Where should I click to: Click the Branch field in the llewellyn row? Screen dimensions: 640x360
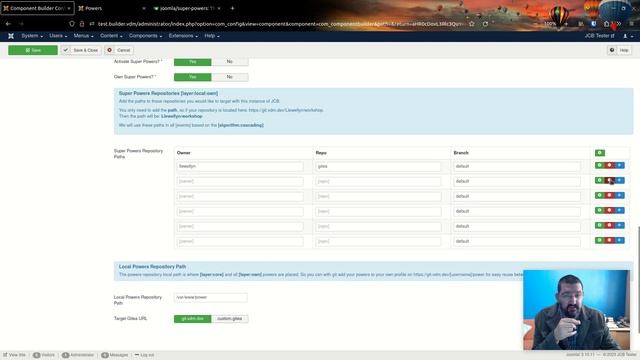(x=517, y=167)
